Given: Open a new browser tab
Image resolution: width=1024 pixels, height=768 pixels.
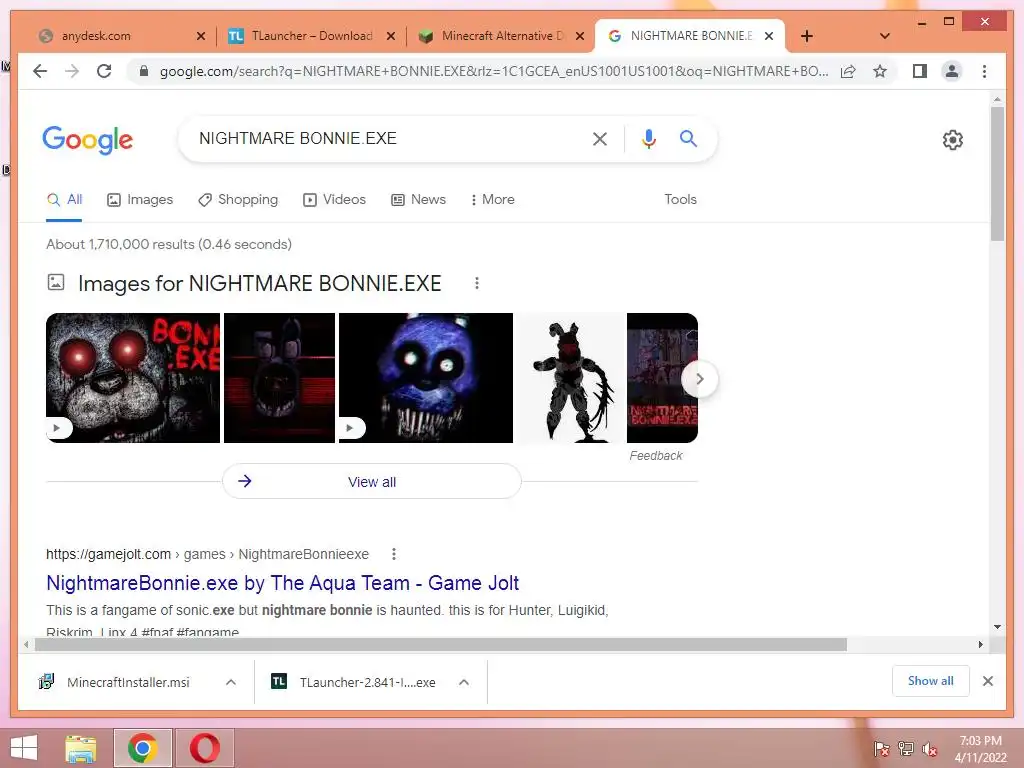Looking at the screenshot, I should pyautogui.click(x=807, y=36).
